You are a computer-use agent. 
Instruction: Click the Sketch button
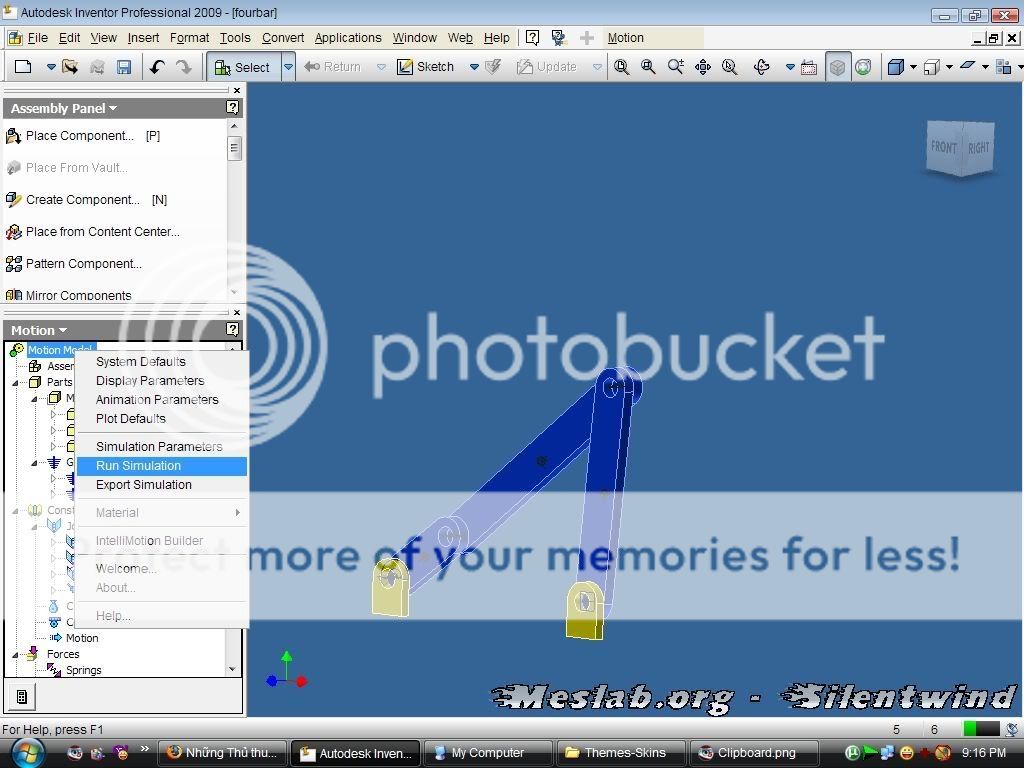(x=426, y=67)
